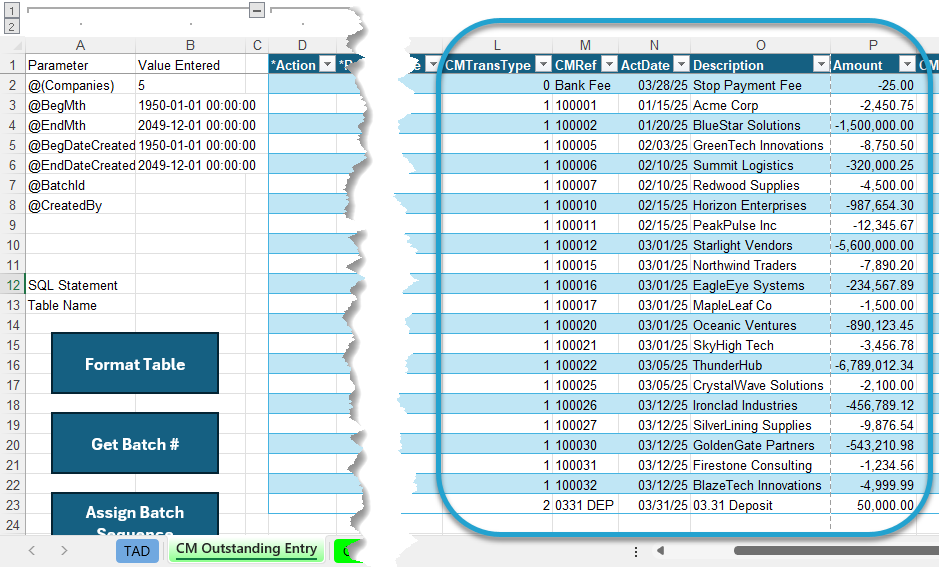The height and width of the screenshot is (567, 939).
Task: Click cell '@(Companies)'
Action: pyautogui.click(x=80, y=85)
